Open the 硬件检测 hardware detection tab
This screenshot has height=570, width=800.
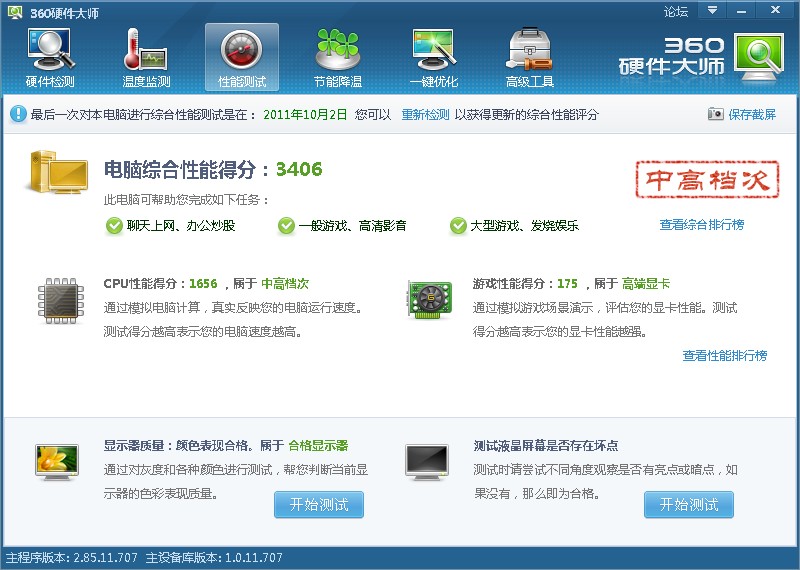click(50, 58)
